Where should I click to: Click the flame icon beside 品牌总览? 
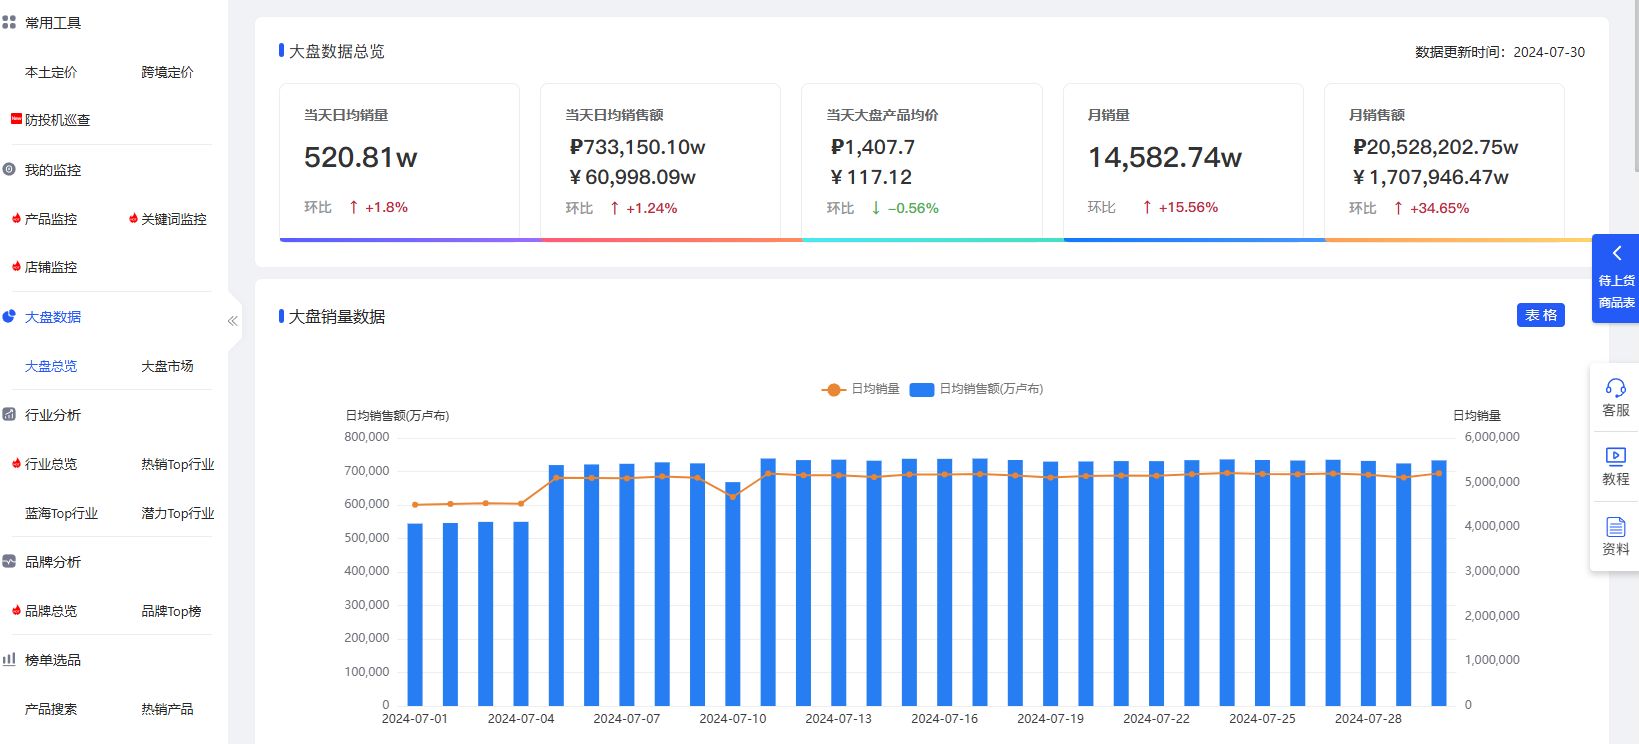coord(17,610)
